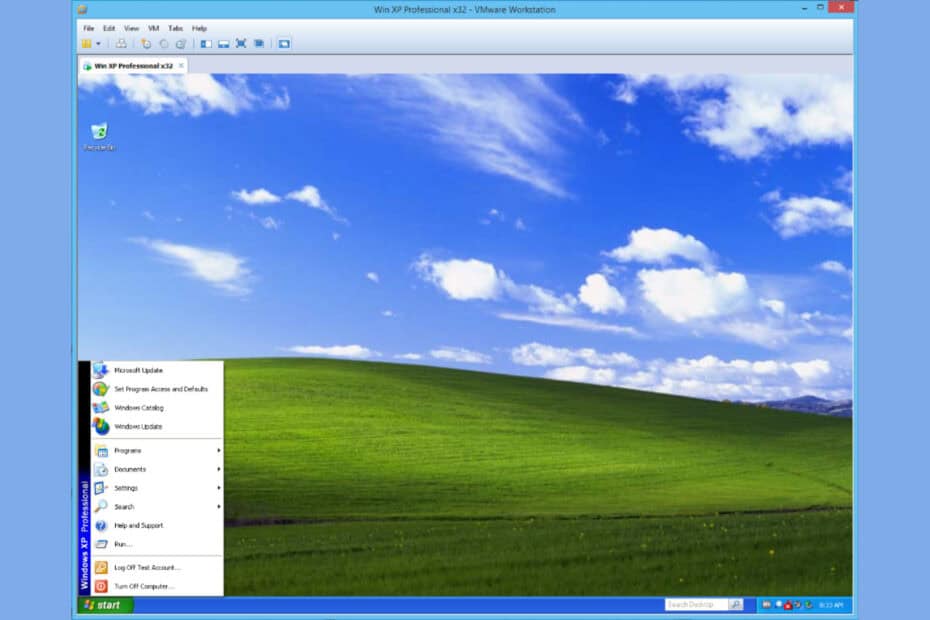Open Help and Support
Image resolution: width=930 pixels, height=620 pixels.
[x=140, y=525]
